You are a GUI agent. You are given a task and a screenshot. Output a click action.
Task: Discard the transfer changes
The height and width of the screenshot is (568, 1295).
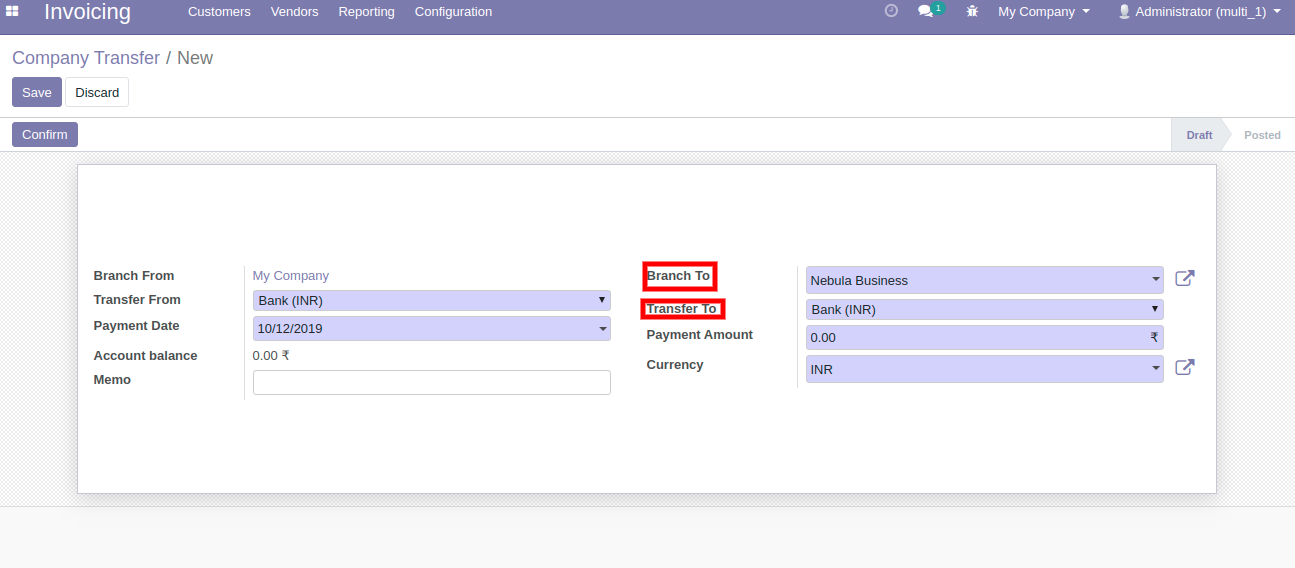click(97, 92)
